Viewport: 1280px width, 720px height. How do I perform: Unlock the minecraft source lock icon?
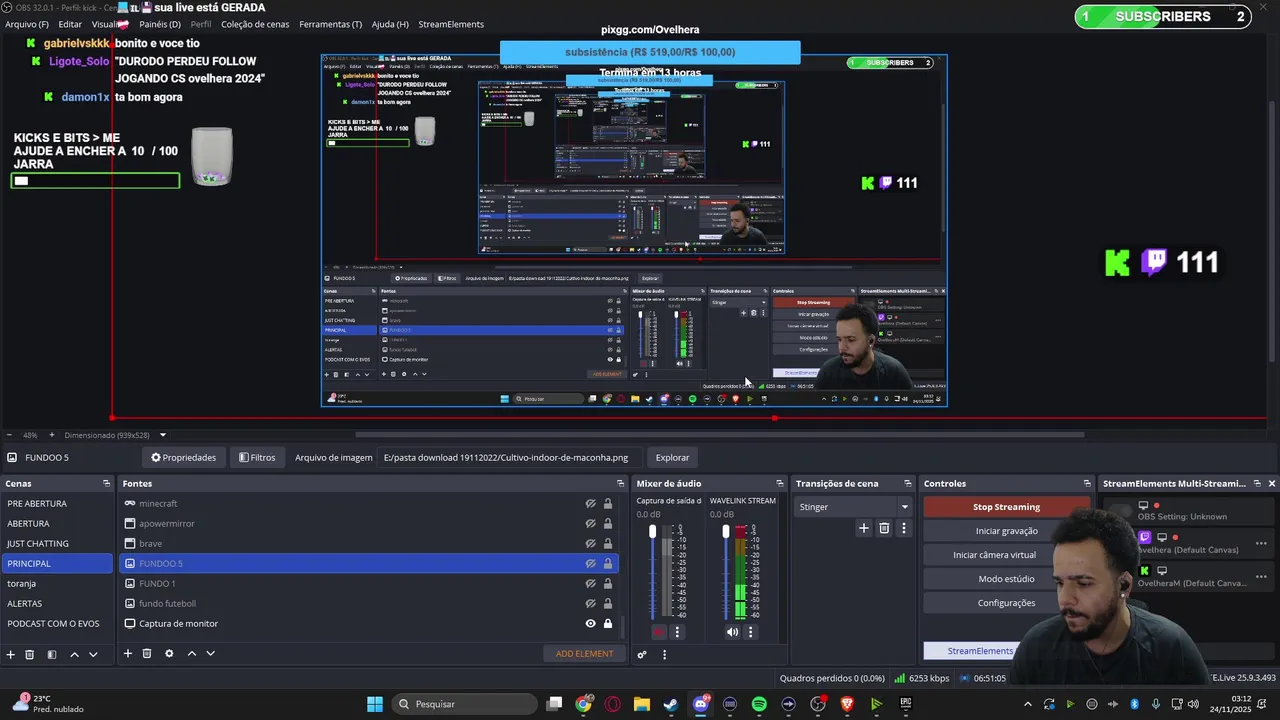[607, 504]
